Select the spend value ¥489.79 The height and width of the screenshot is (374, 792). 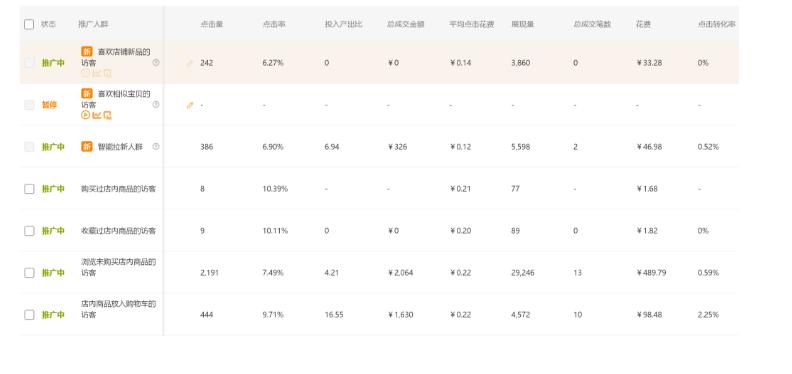(x=652, y=272)
